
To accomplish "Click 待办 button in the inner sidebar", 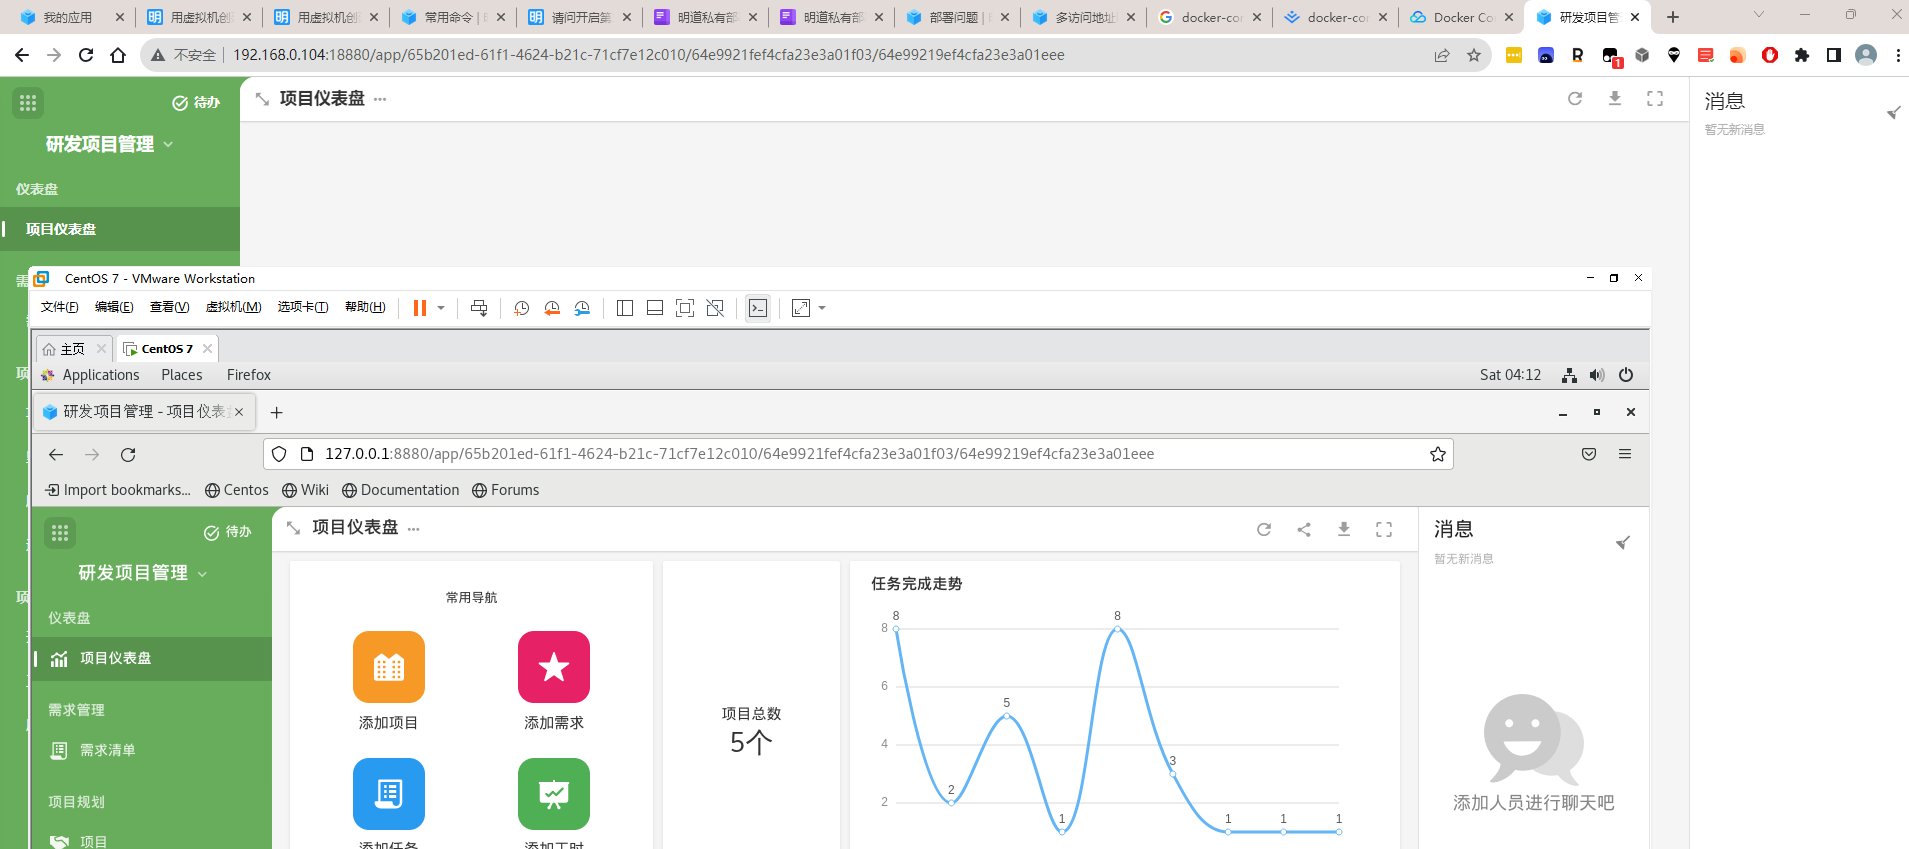I will tap(228, 532).
